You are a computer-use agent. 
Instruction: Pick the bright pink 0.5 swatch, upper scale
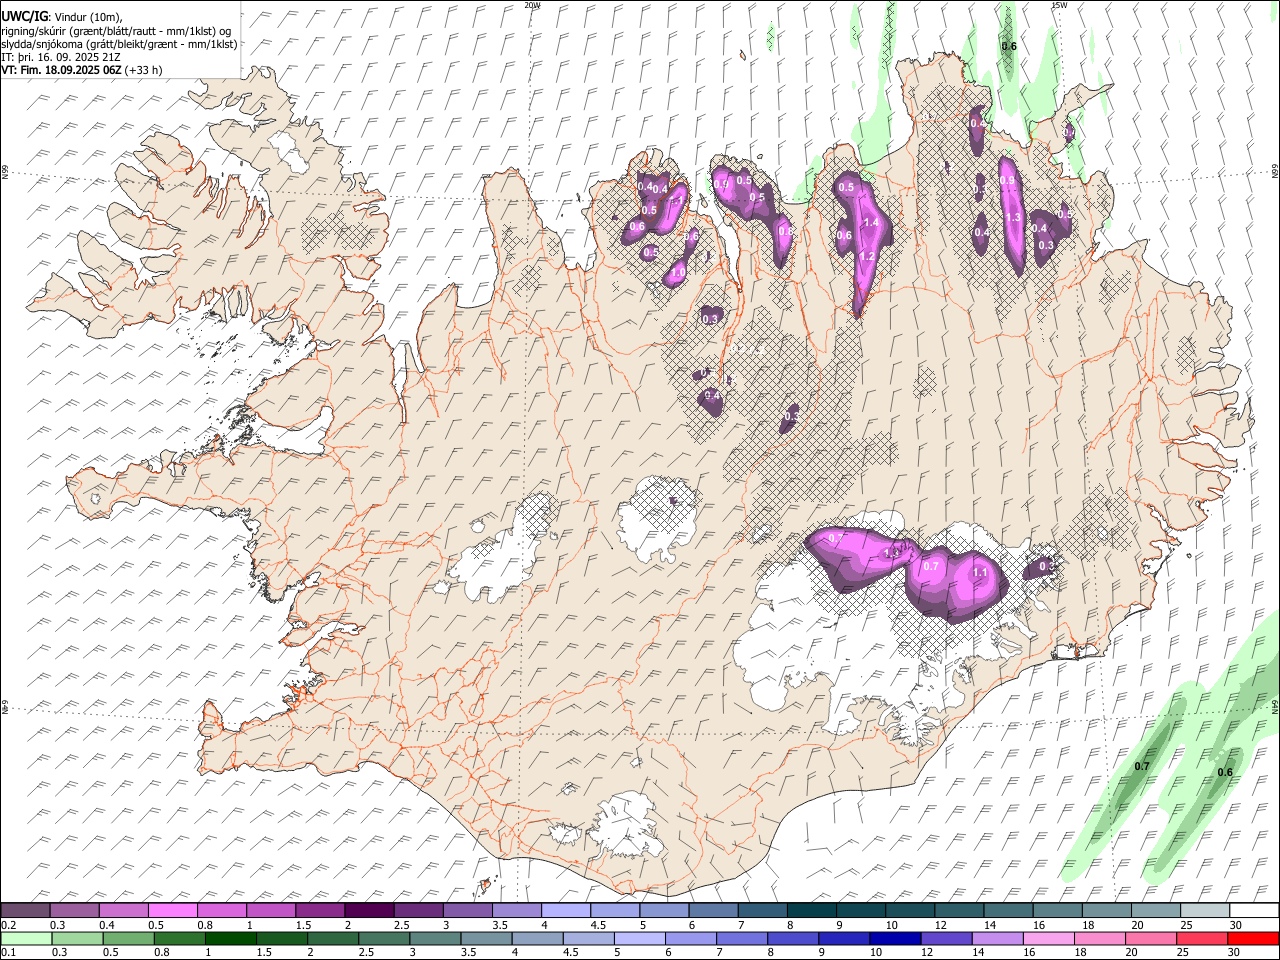172,911
